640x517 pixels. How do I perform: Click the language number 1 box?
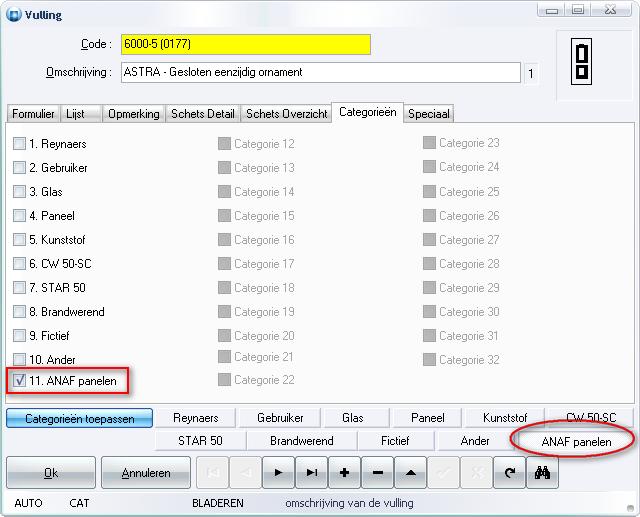(x=531, y=73)
